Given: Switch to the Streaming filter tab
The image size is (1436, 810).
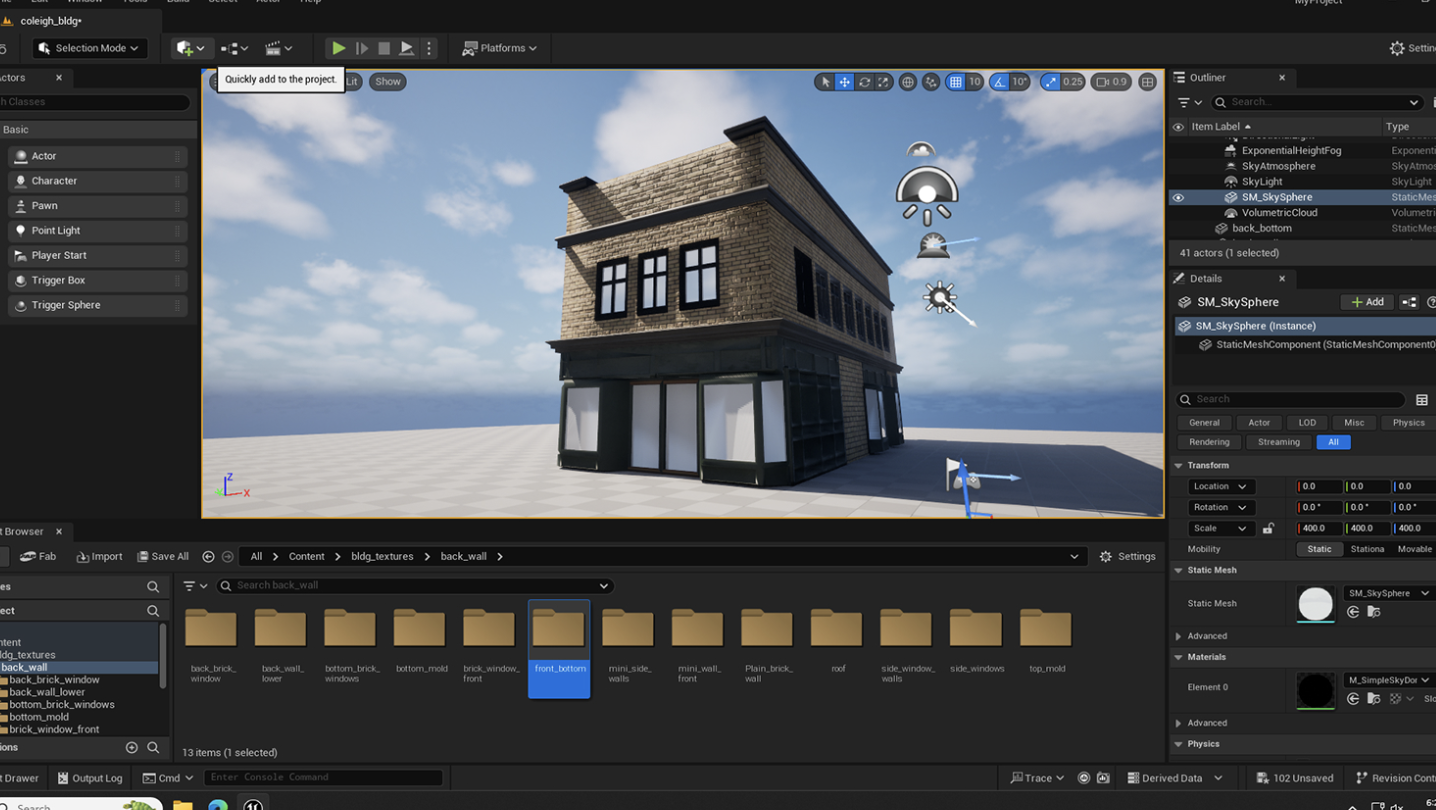Looking at the screenshot, I should click(x=1279, y=442).
